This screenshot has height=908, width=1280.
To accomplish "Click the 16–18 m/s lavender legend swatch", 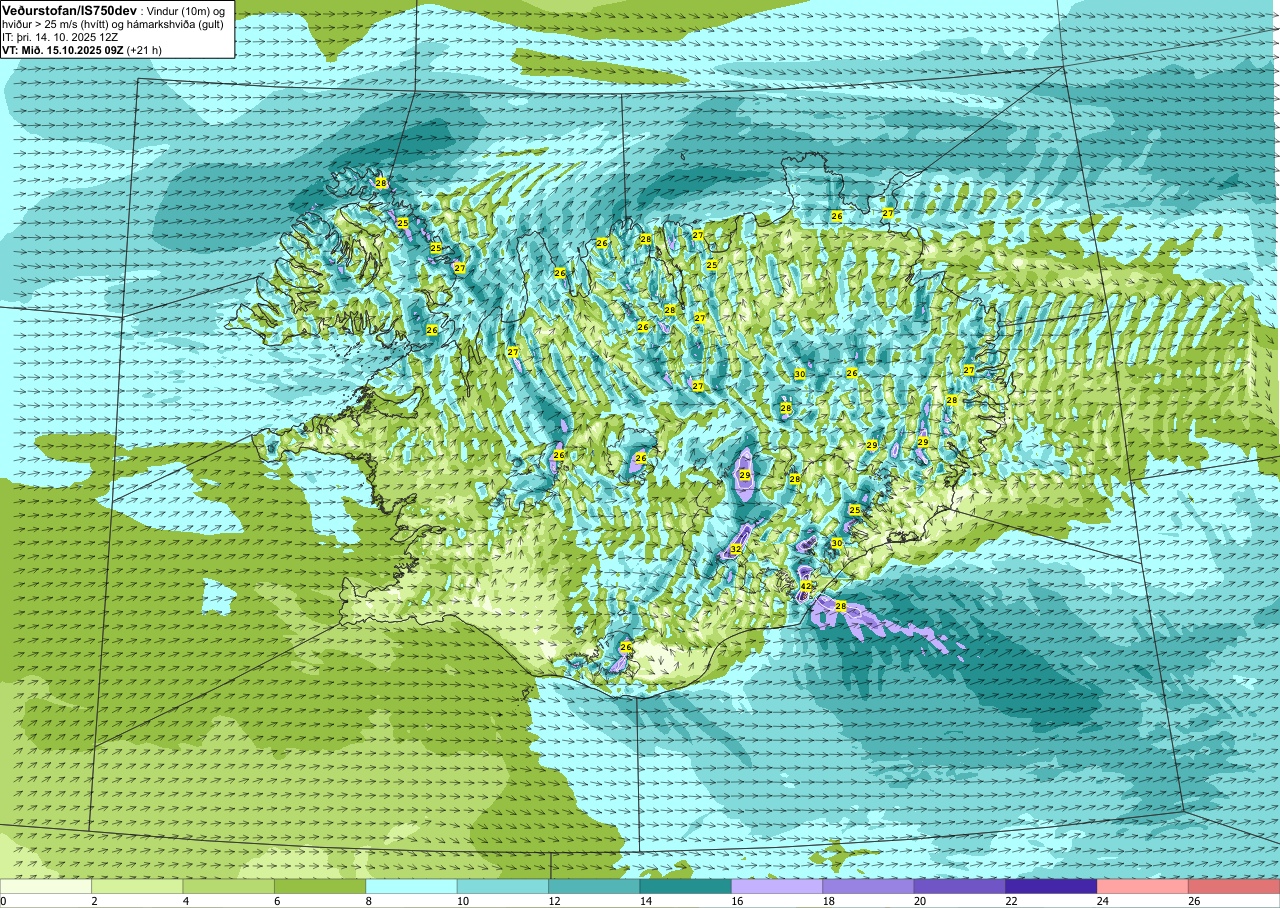I will point(777,887).
